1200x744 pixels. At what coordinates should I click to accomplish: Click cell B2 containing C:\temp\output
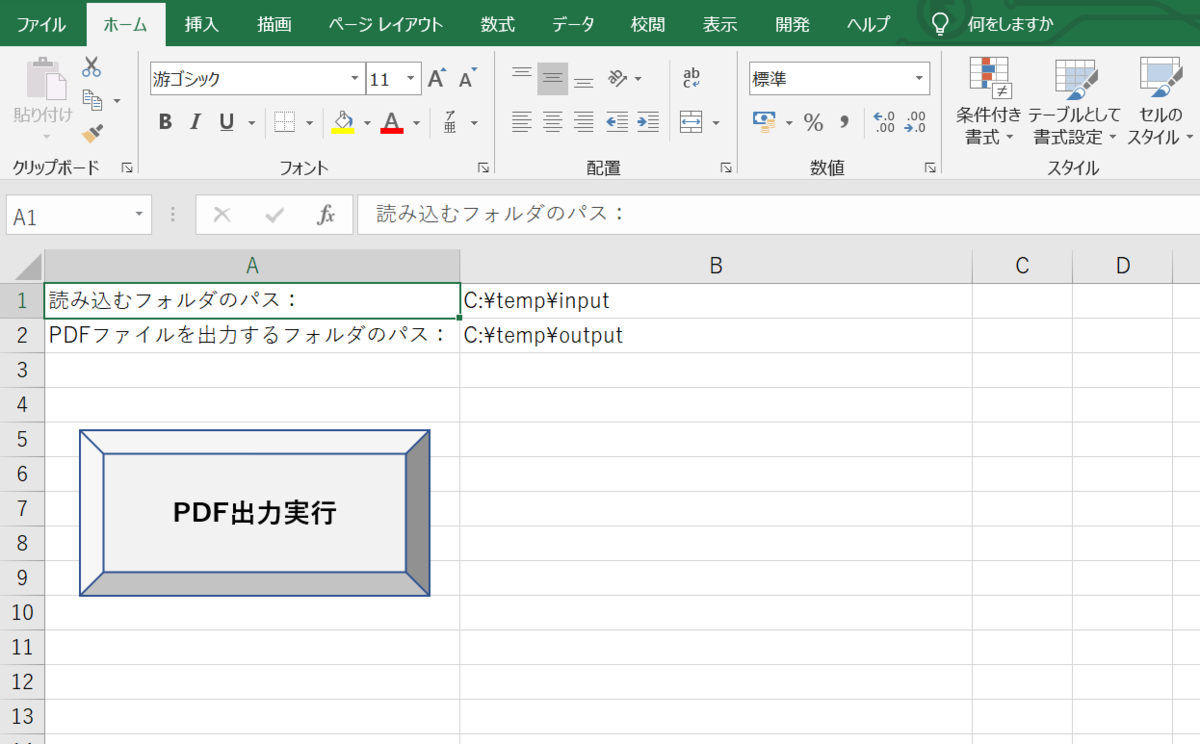715,335
